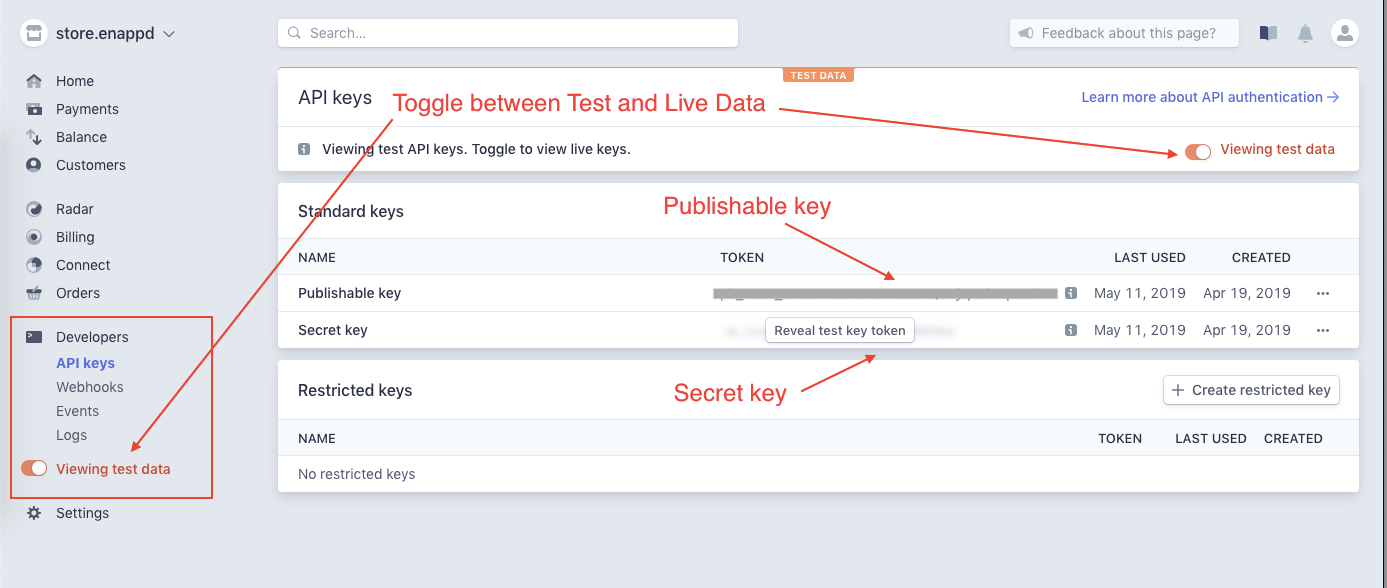
Task: Open the Learn more about API authentication link
Action: pyautogui.click(x=1210, y=97)
